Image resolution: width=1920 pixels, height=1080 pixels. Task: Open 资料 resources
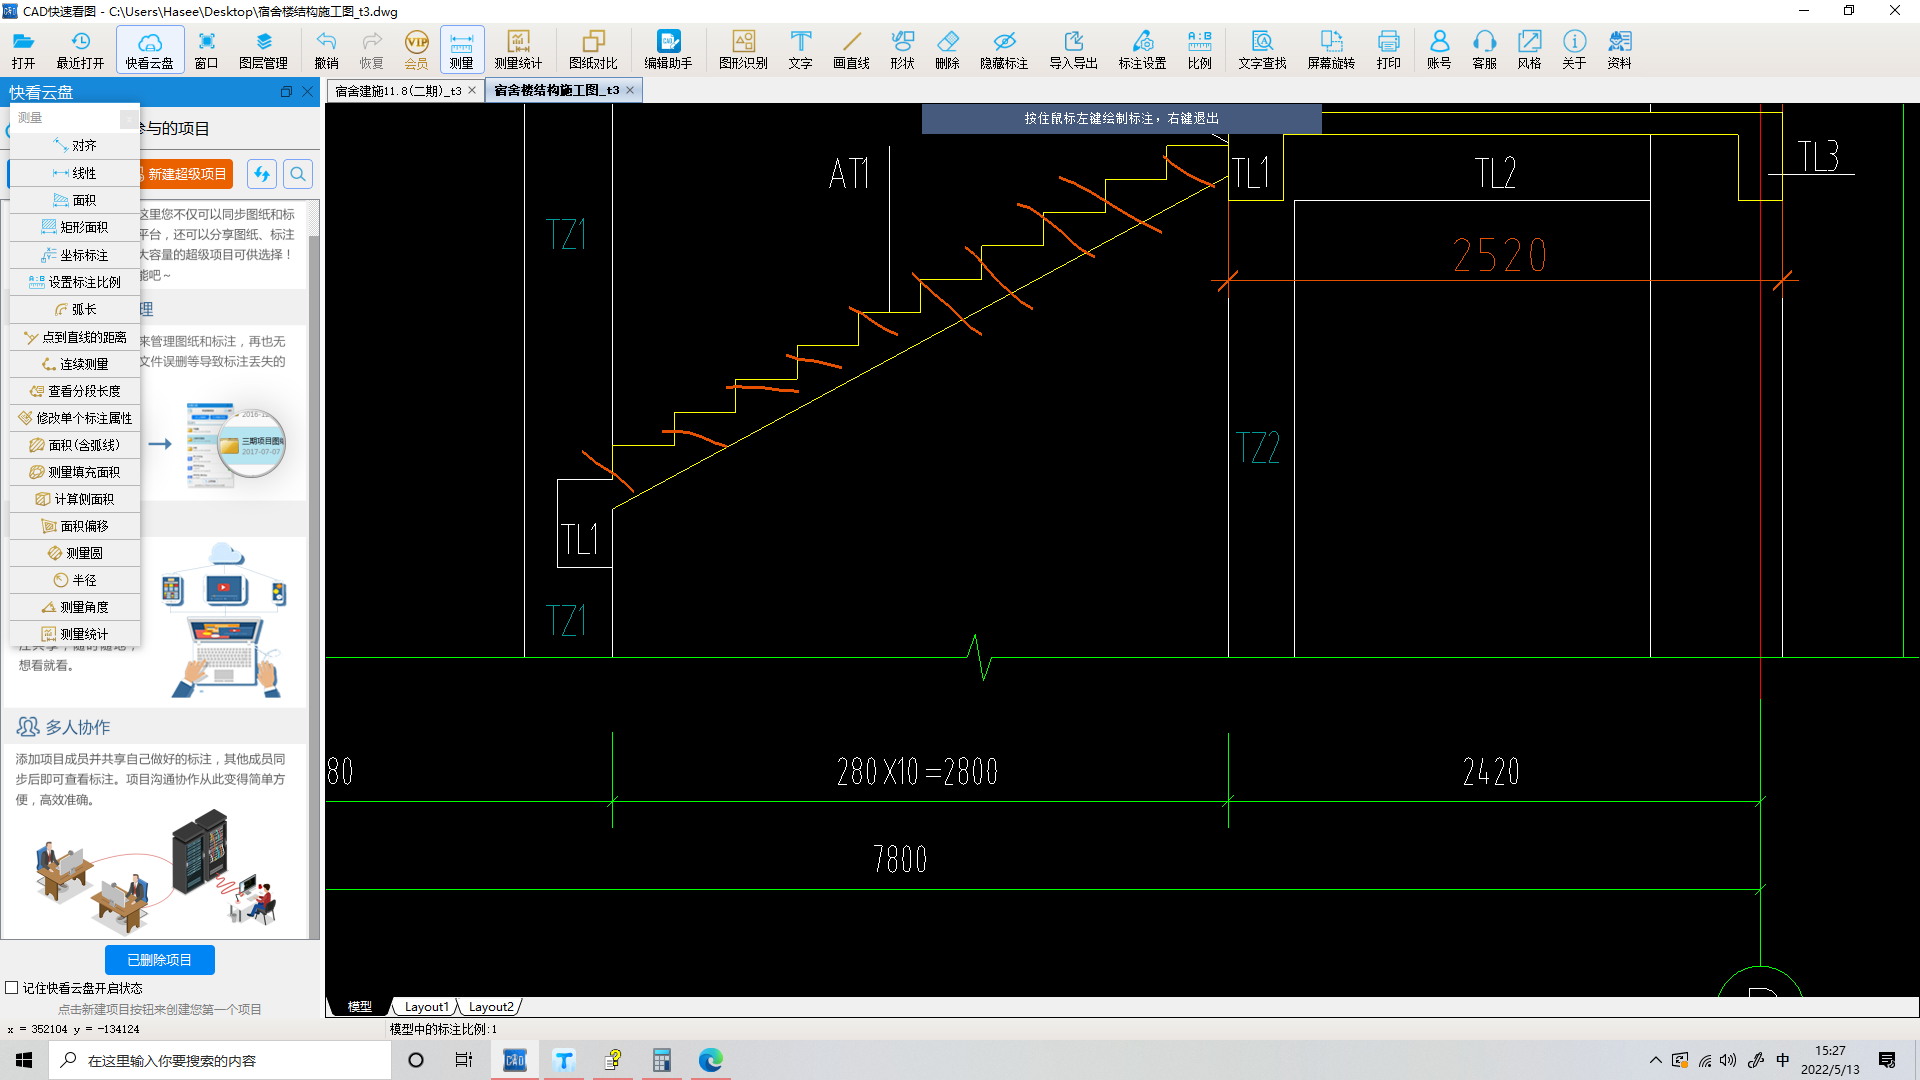[1619, 49]
